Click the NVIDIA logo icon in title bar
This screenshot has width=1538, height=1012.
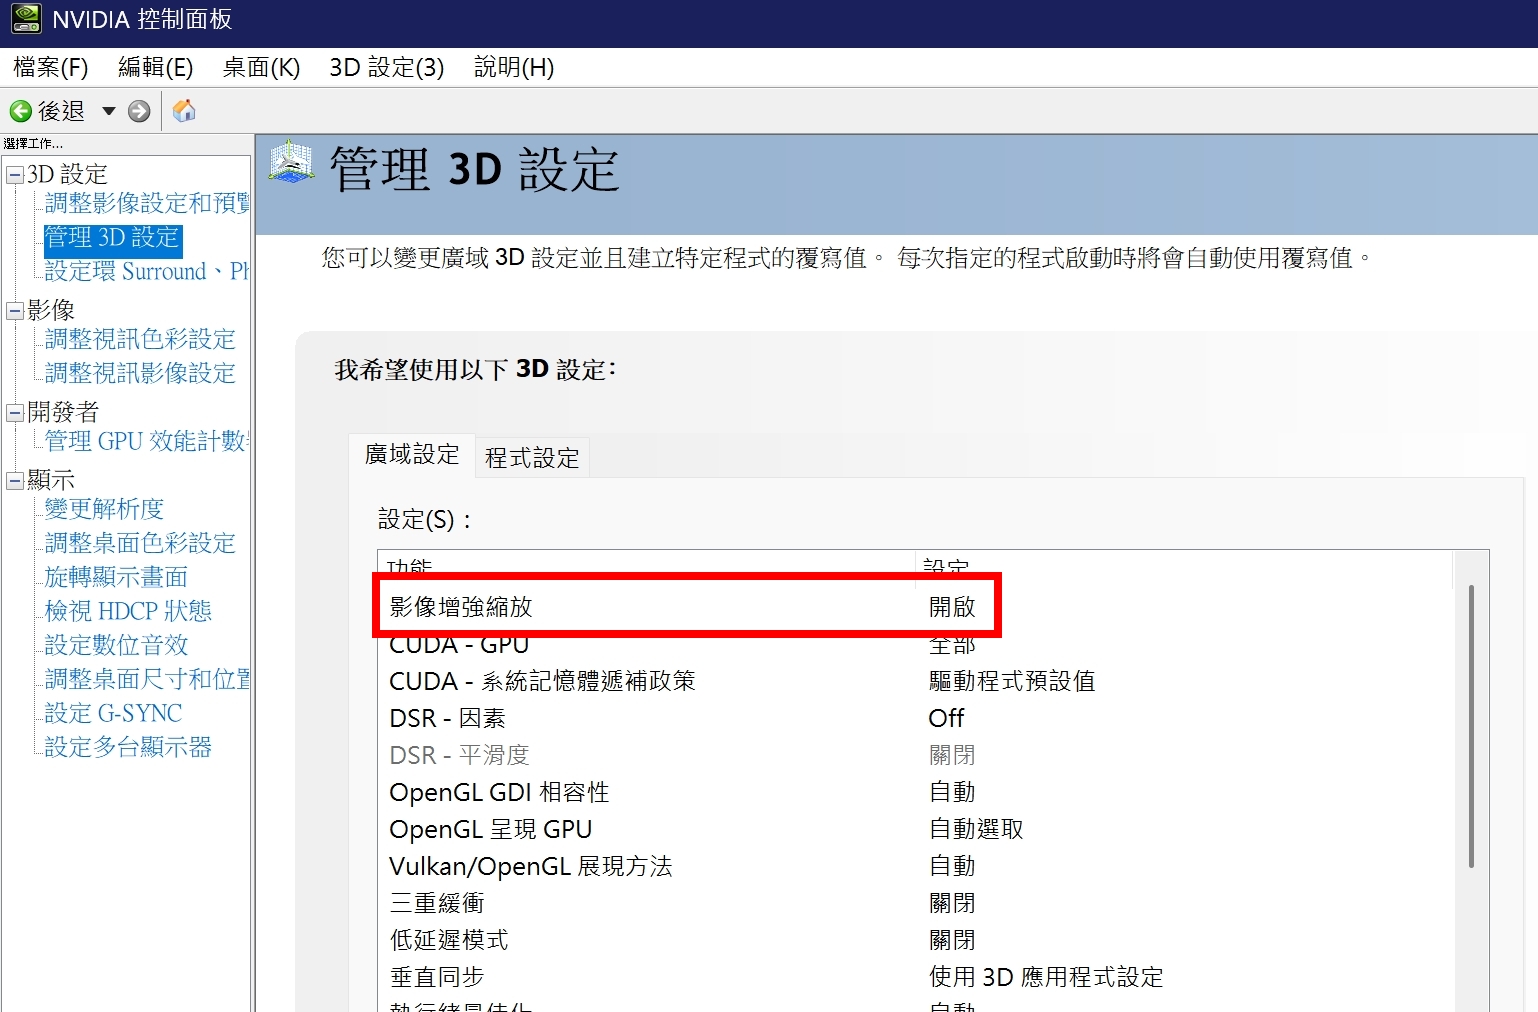tap(26, 19)
